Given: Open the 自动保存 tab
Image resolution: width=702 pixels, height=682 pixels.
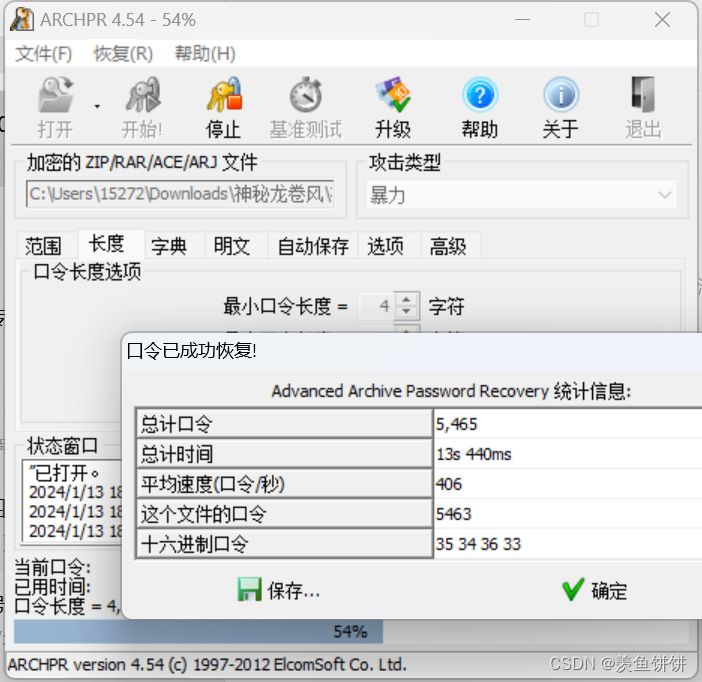Looking at the screenshot, I should click(313, 246).
